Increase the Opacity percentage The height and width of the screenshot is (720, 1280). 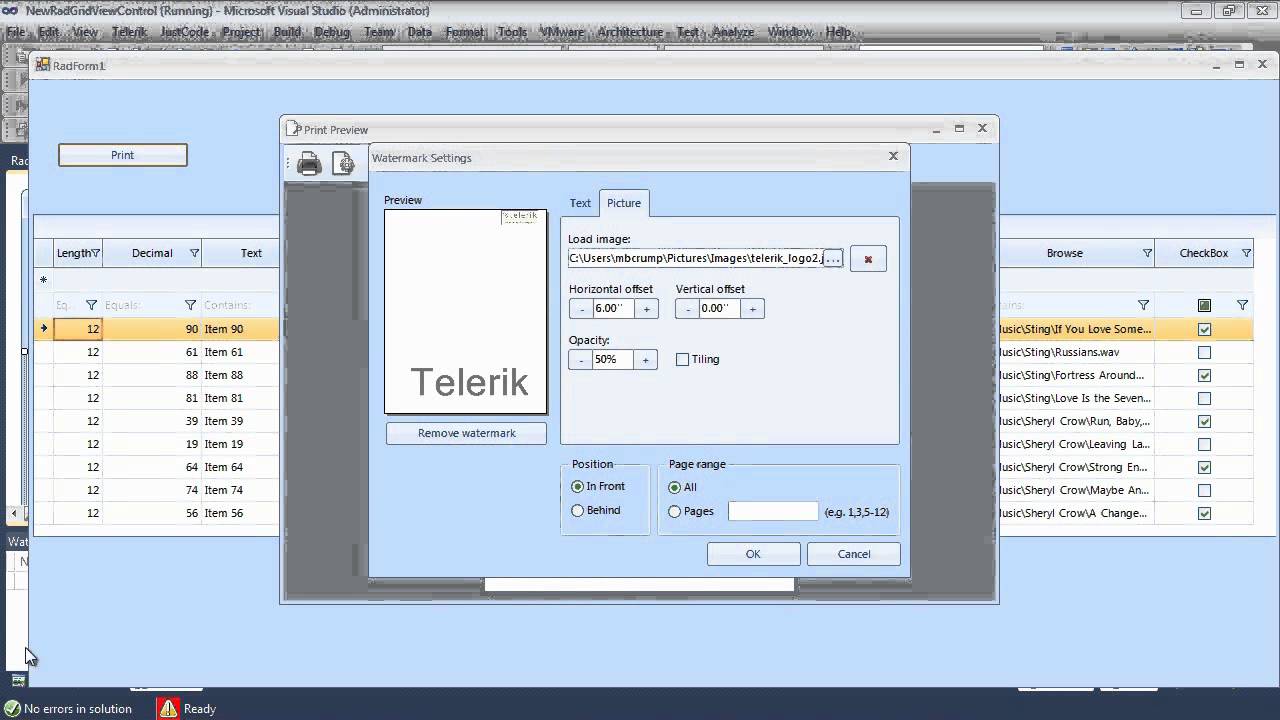pyautogui.click(x=646, y=359)
